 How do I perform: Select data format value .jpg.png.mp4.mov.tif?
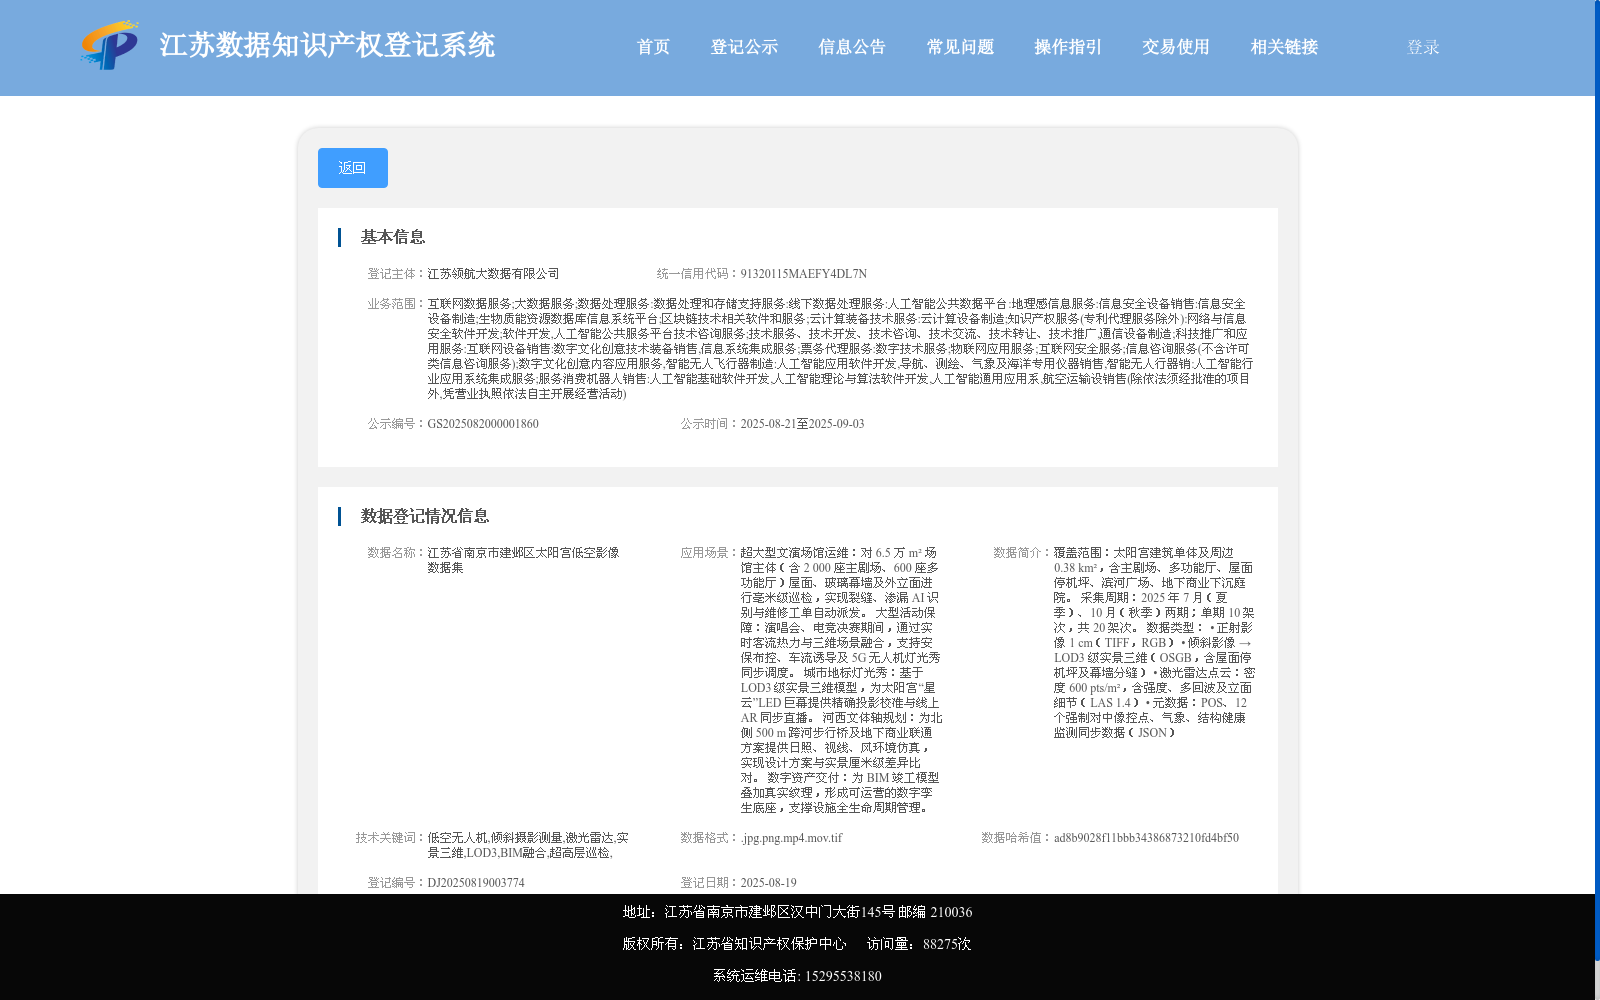[791, 838]
